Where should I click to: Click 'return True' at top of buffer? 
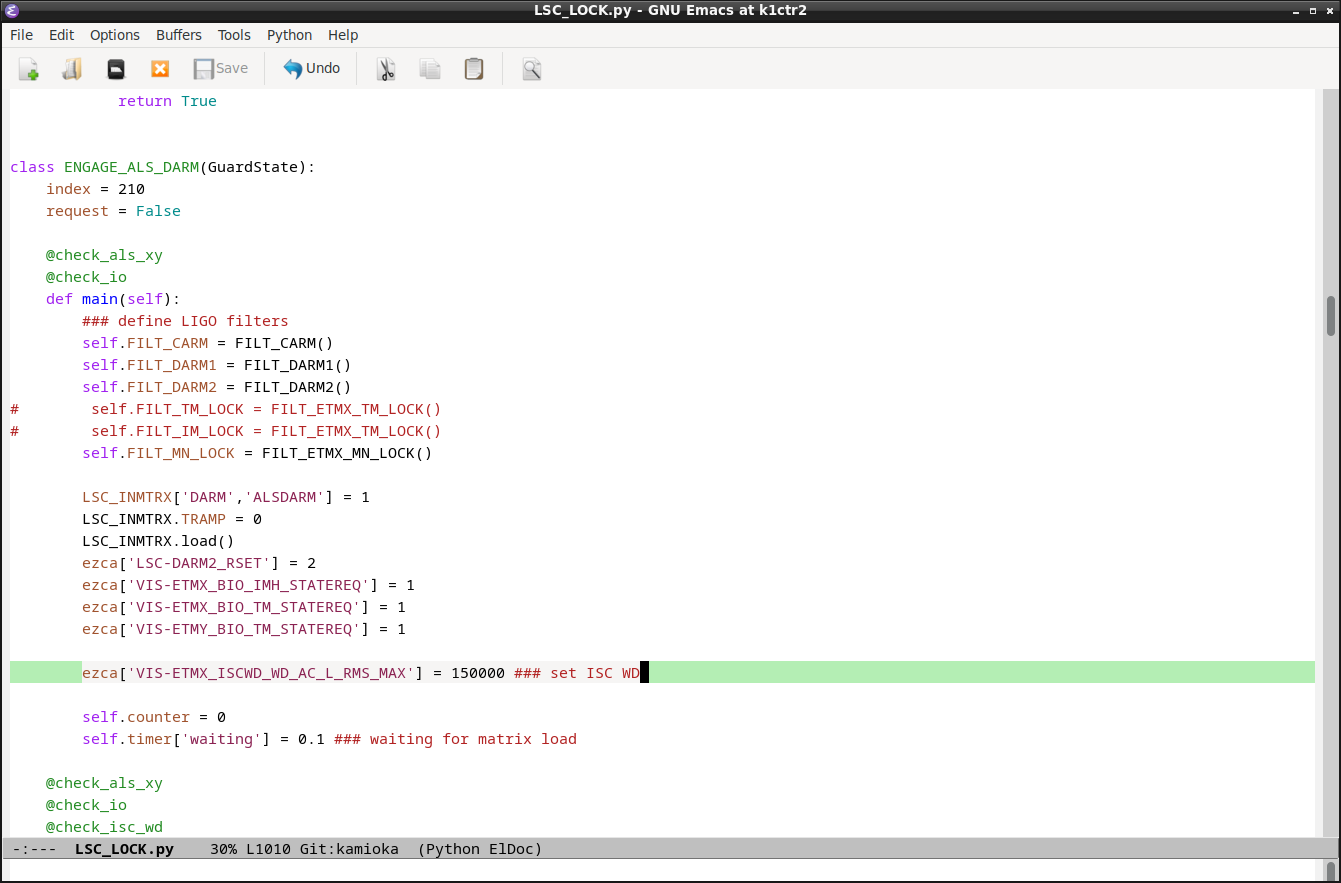click(167, 101)
